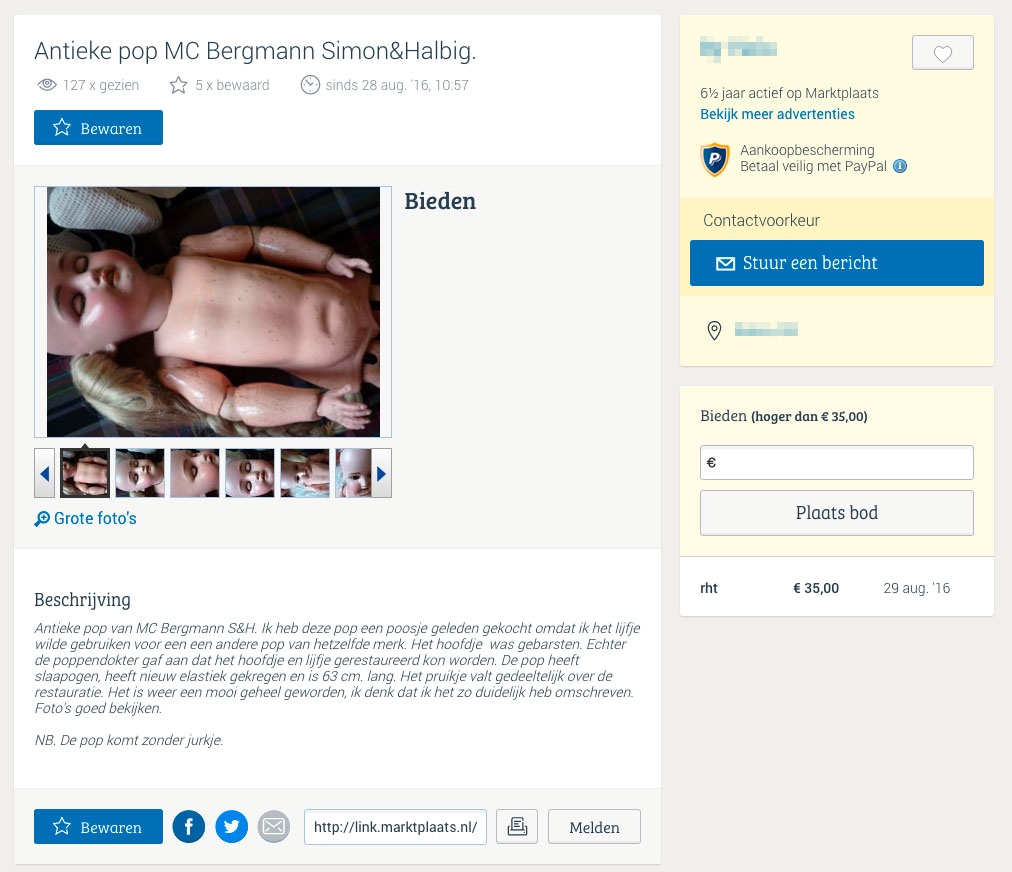Place bid with Plaats bod button
Image resolution: width=1012 pixels, height=872 pixels.
coord(836,512)
